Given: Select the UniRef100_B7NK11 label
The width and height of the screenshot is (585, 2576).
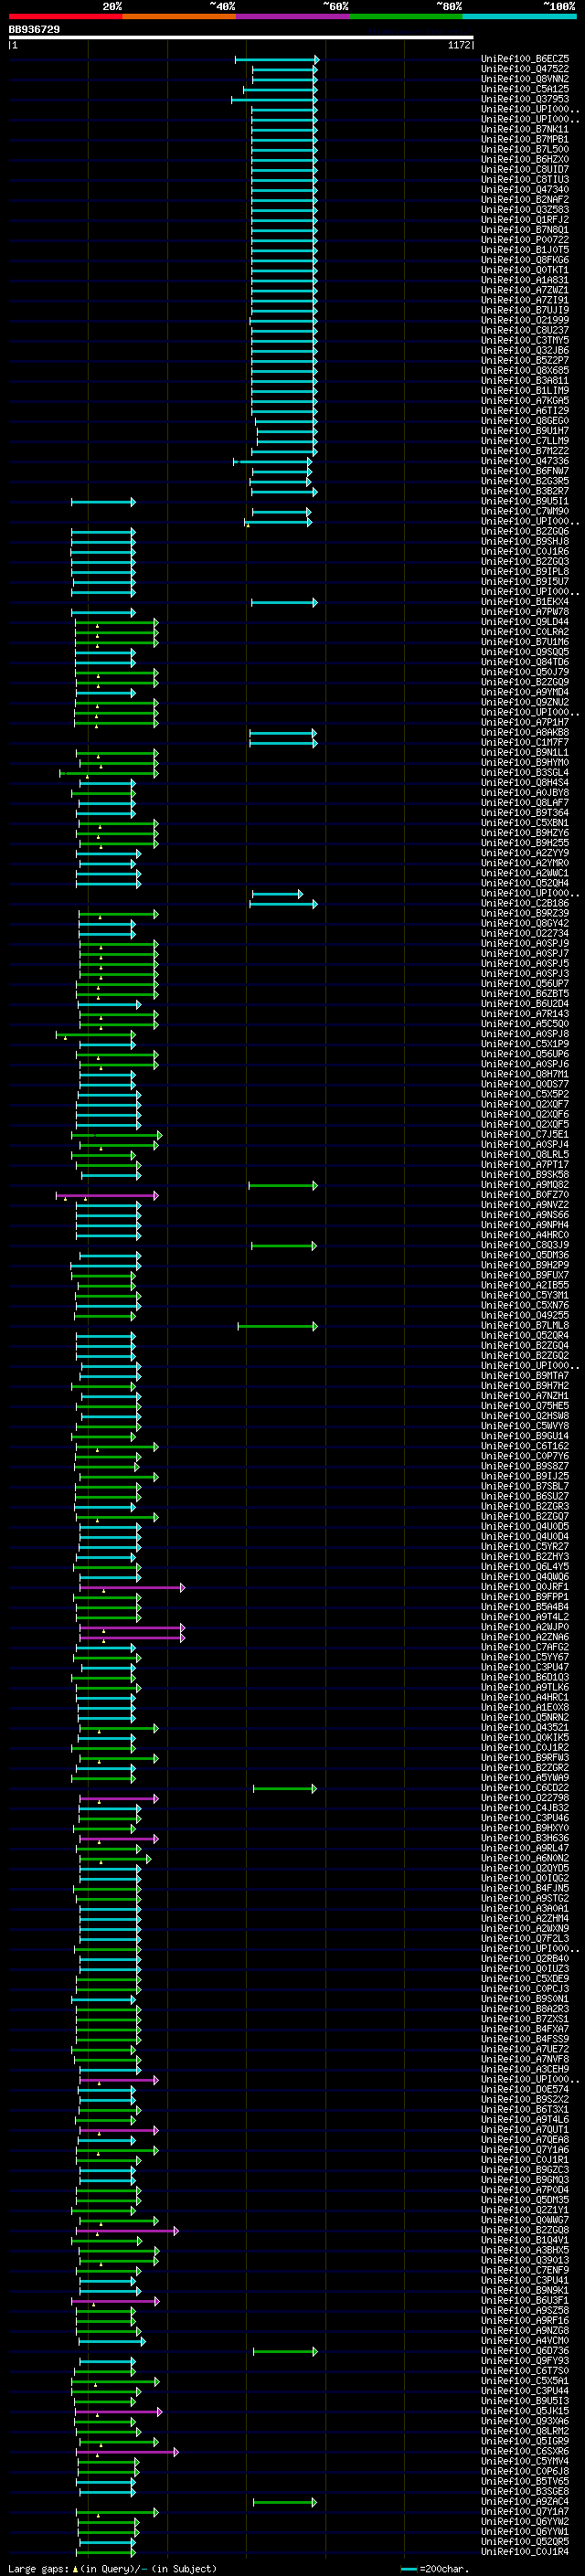Looking at the screenshot, I should pos(525,129).
